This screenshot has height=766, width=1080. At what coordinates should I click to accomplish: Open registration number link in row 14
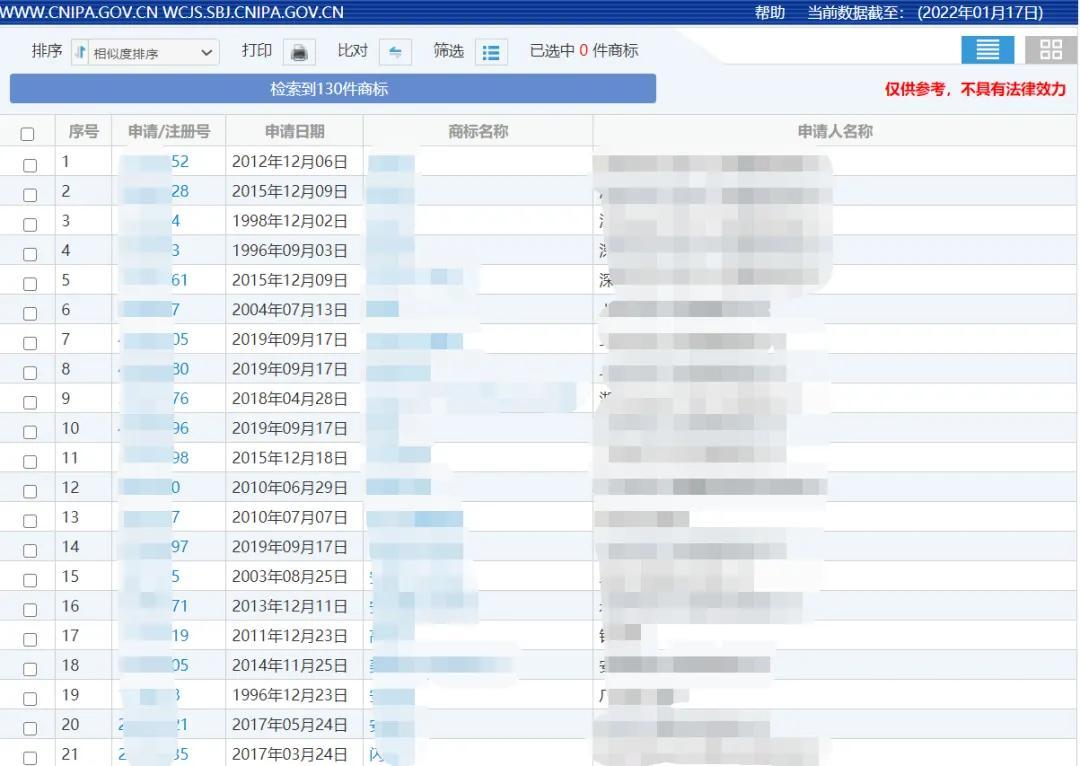coord(153,547)
